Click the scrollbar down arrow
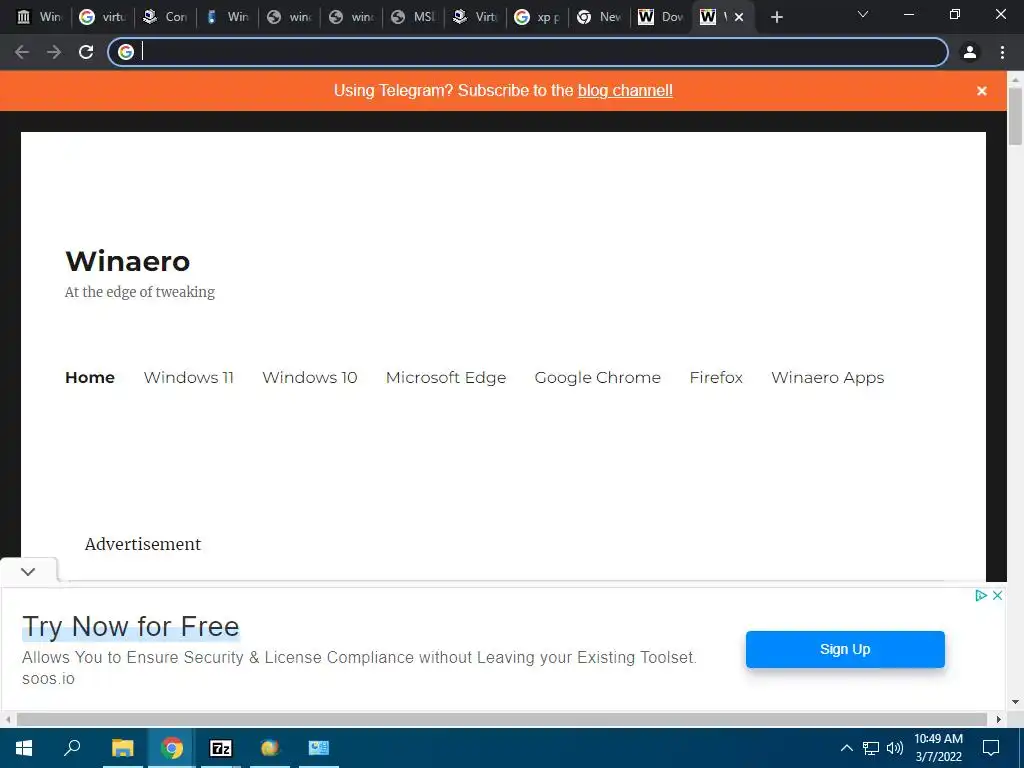This screenshot has height=768, width=1024. [1015, 702]
